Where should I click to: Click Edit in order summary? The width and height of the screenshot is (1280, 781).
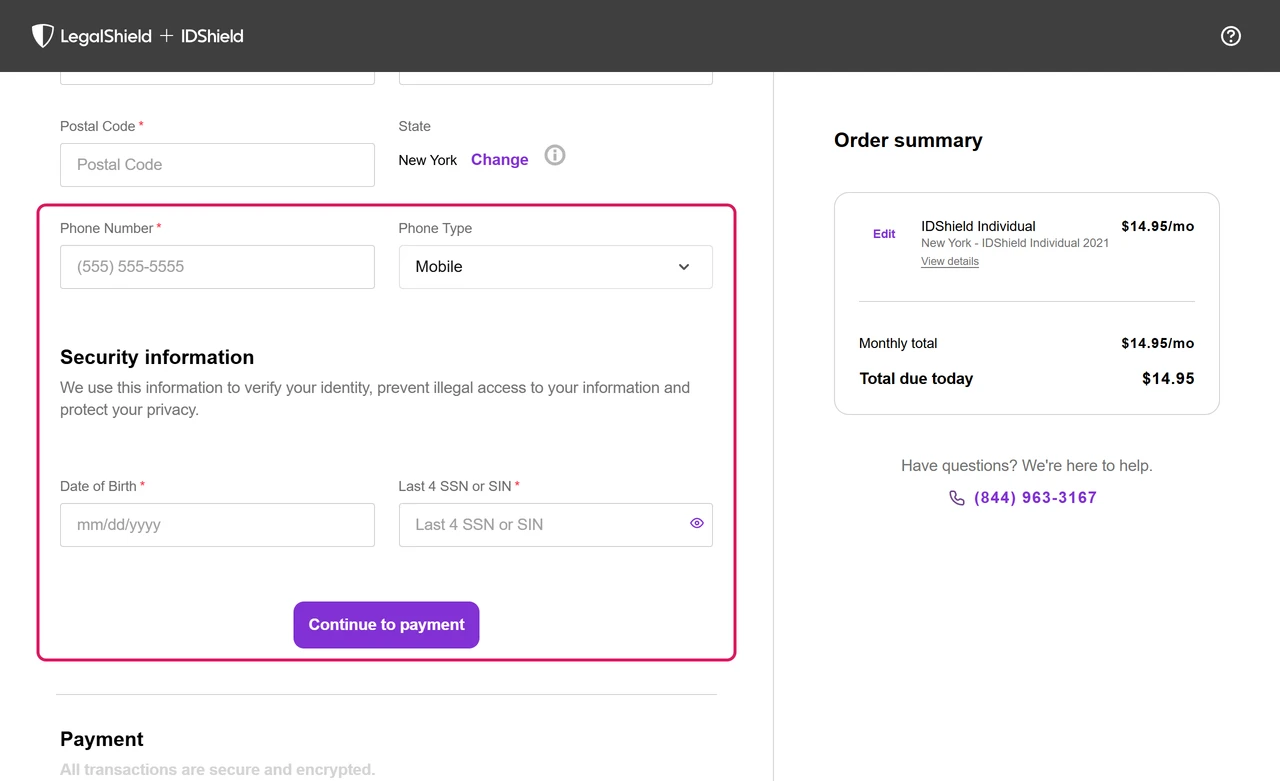[x=884, y=234]
